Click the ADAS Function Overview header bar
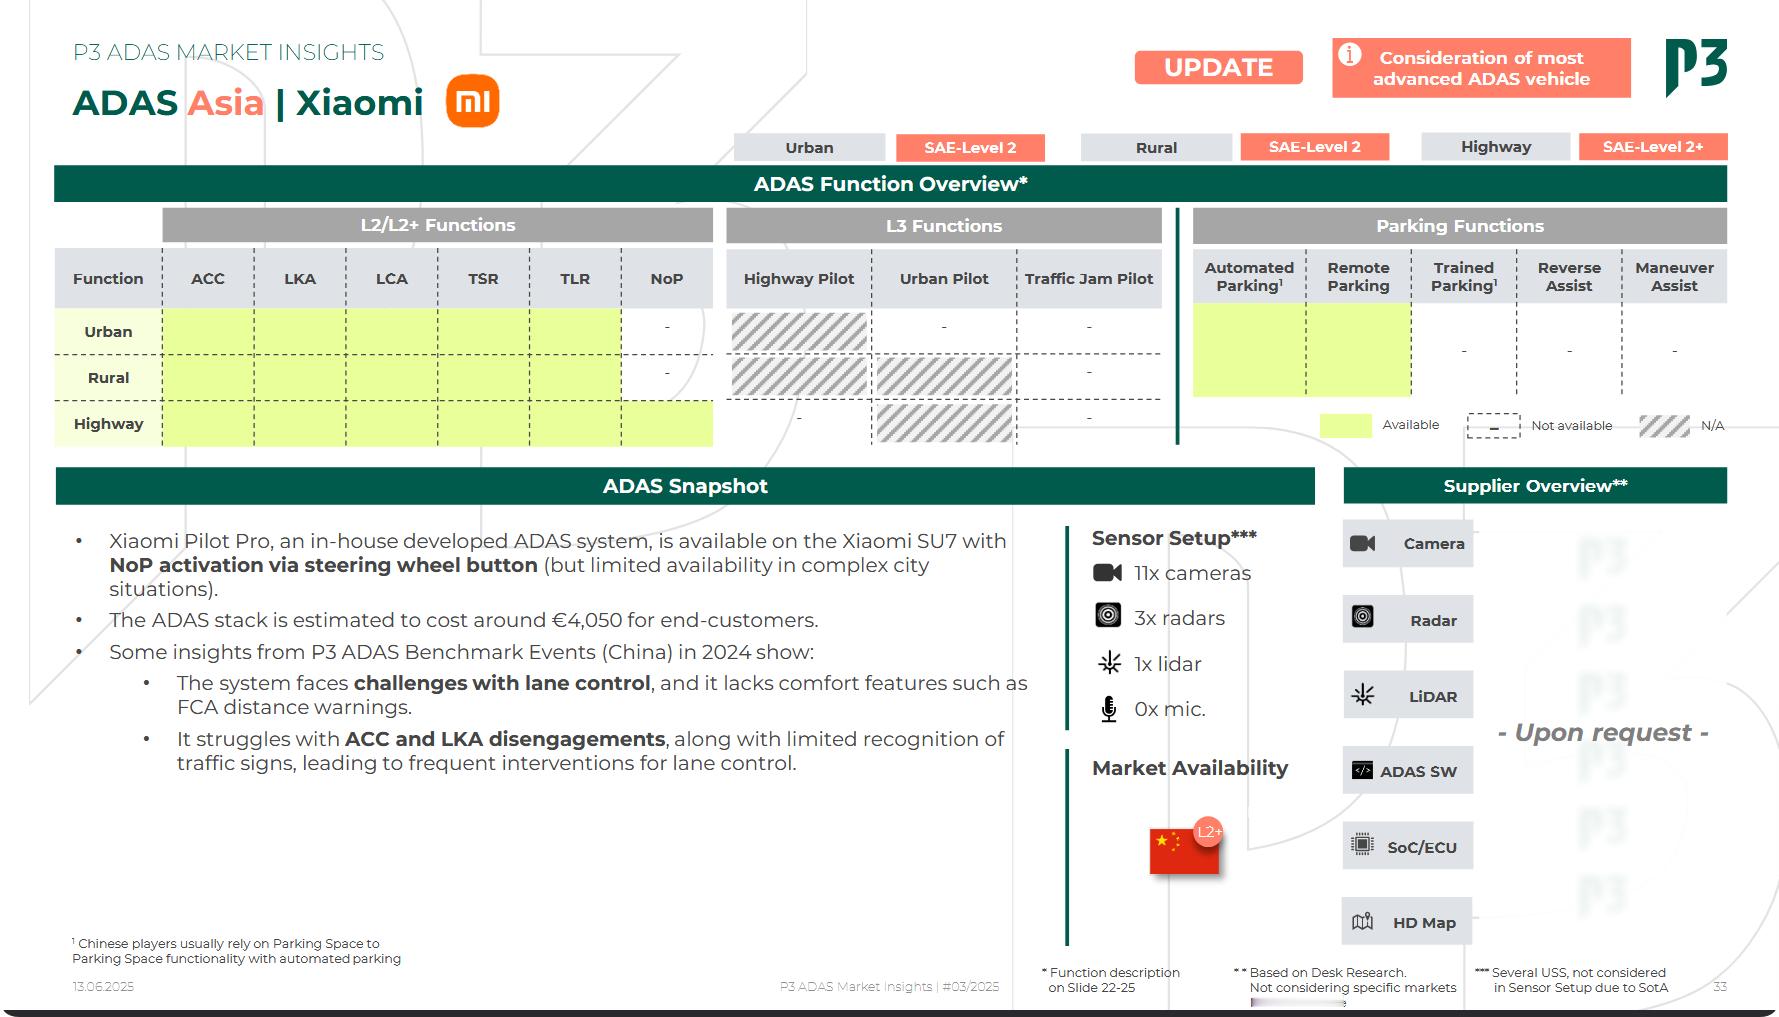This screenshot has height=1017, width=1779. [890, 184]
